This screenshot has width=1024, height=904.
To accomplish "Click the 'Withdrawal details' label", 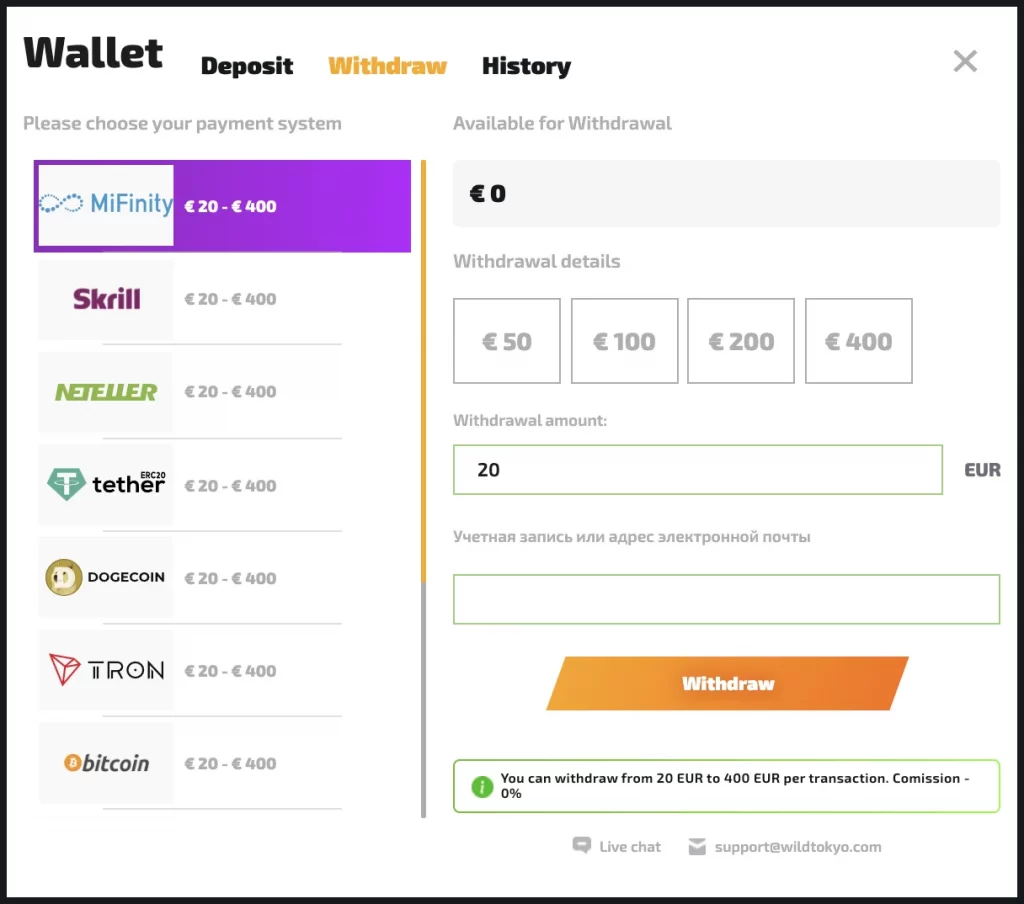I will click(537, 261).
